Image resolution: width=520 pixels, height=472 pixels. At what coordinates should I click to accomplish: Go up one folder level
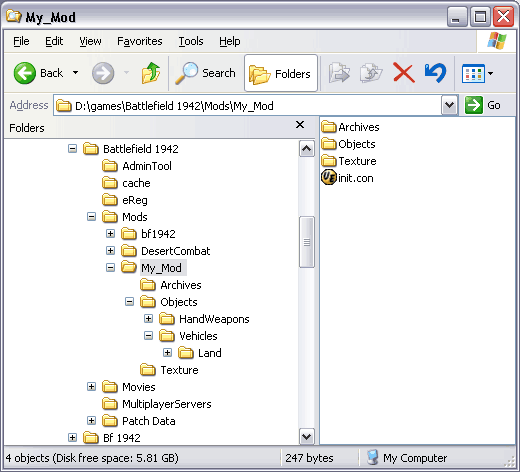click(151, 73)
